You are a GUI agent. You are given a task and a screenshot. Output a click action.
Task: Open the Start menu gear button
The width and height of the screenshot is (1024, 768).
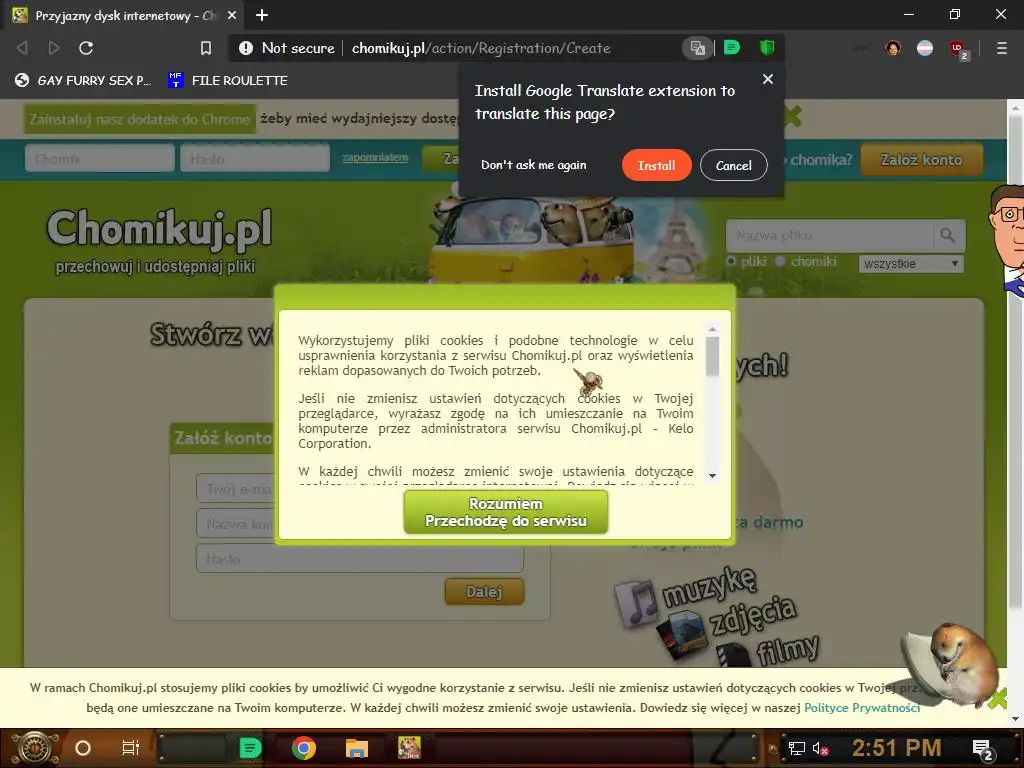(34, 748)
